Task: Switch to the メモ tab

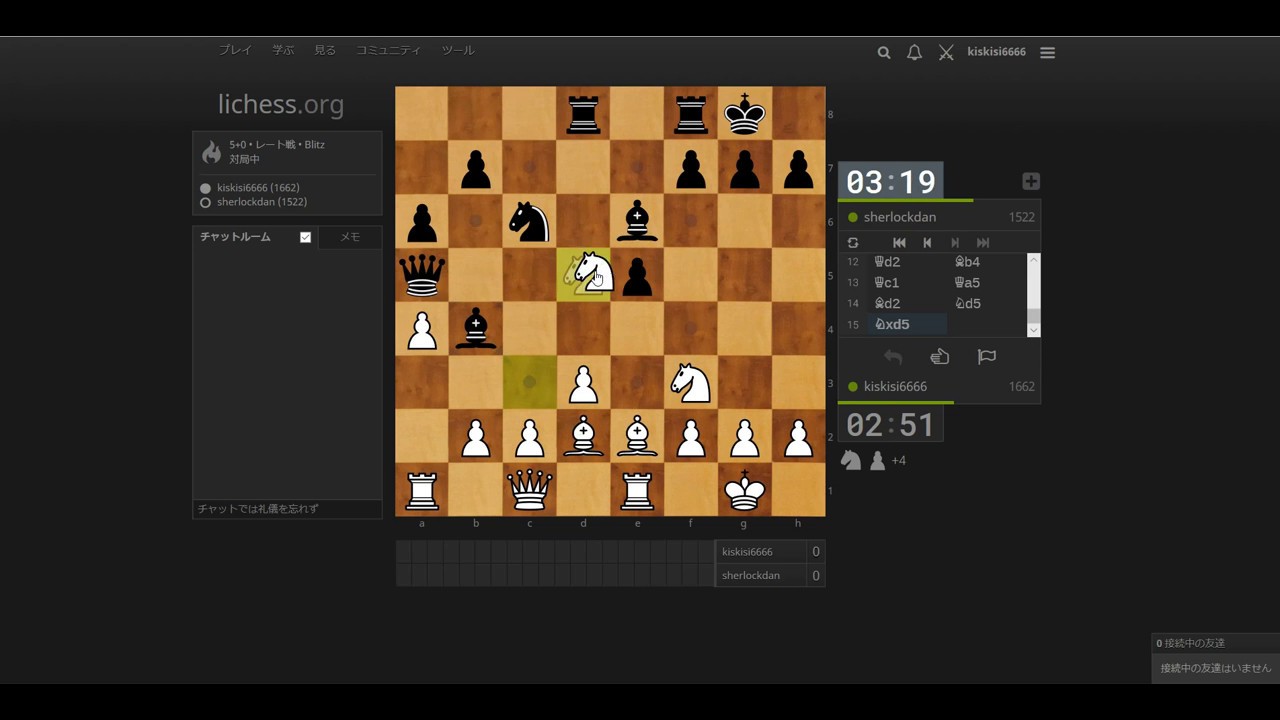Action: coord(350,237)
